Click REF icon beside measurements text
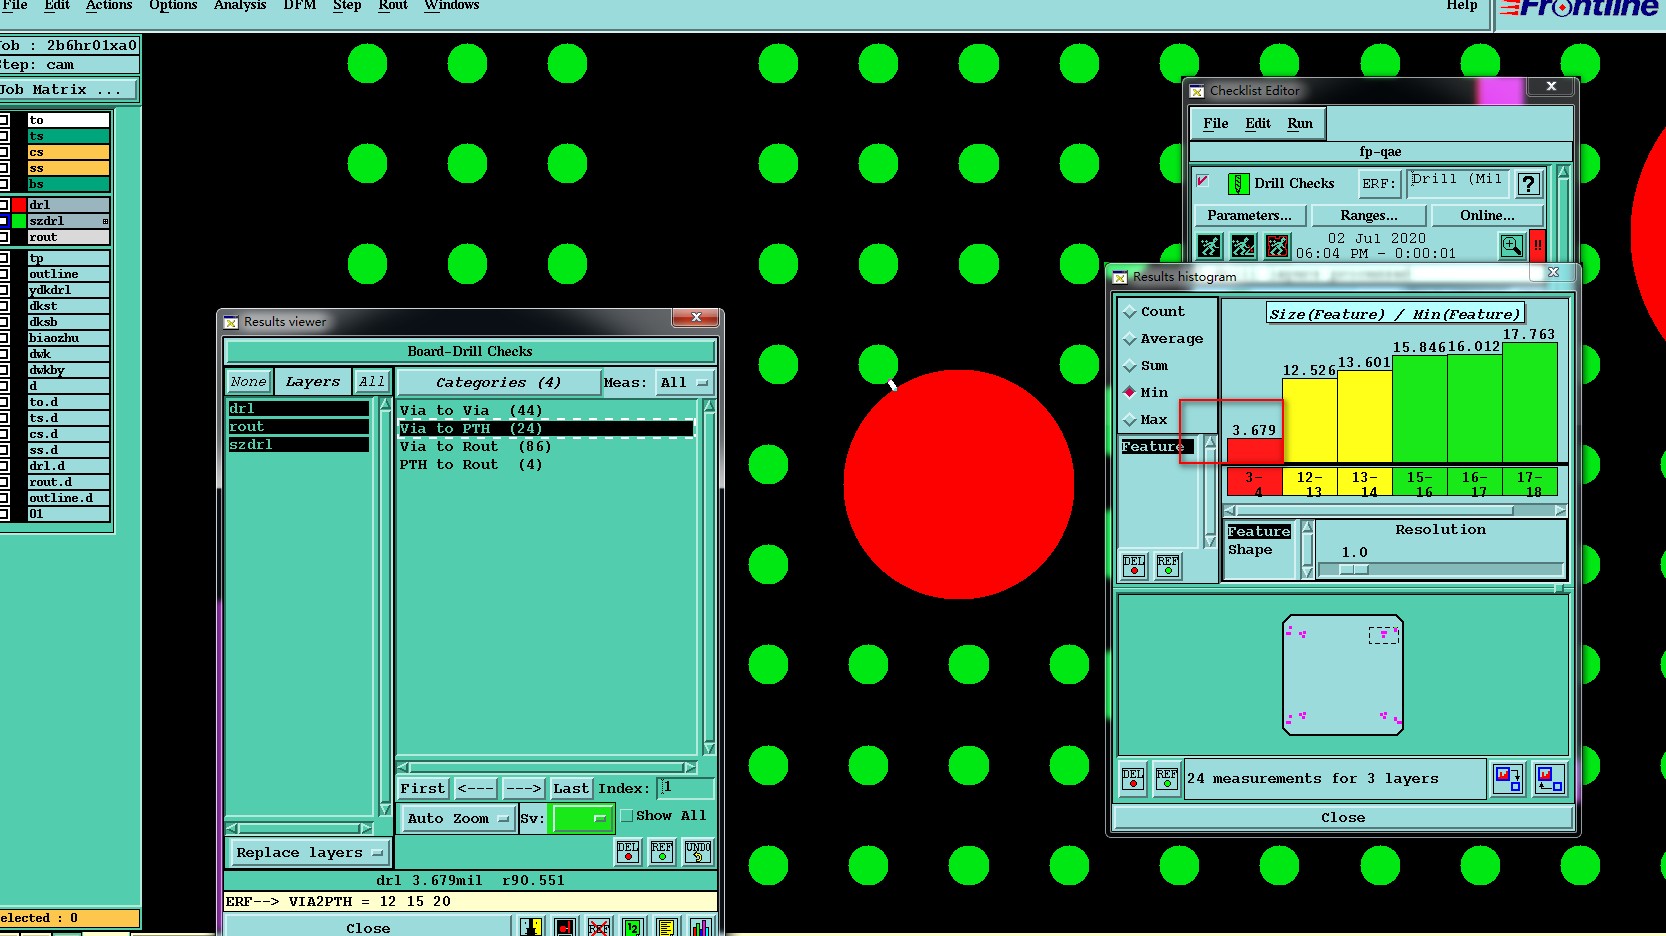Screen dimensions: 1666x936 point(1166,779)
